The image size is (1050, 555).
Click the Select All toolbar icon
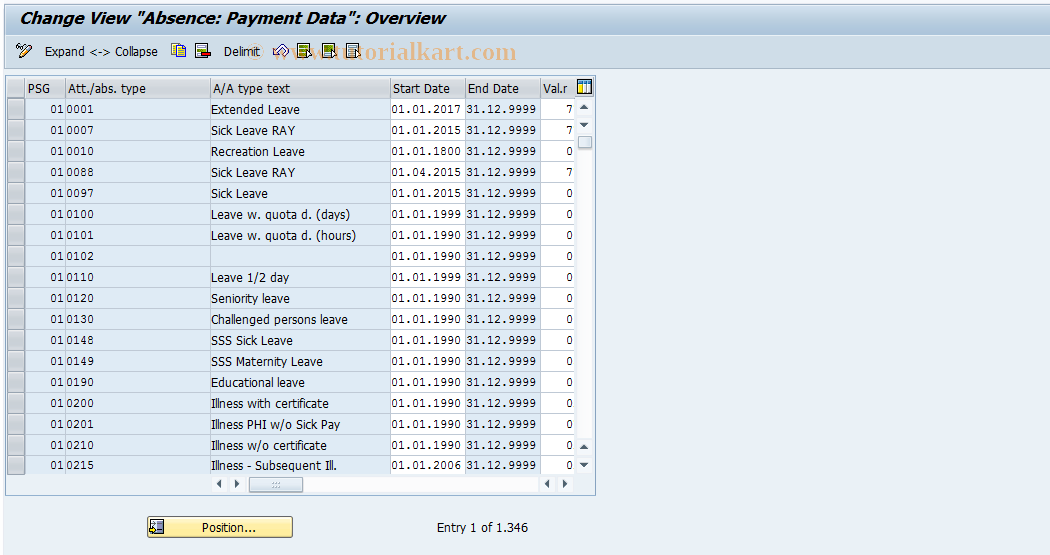point(304,51)
